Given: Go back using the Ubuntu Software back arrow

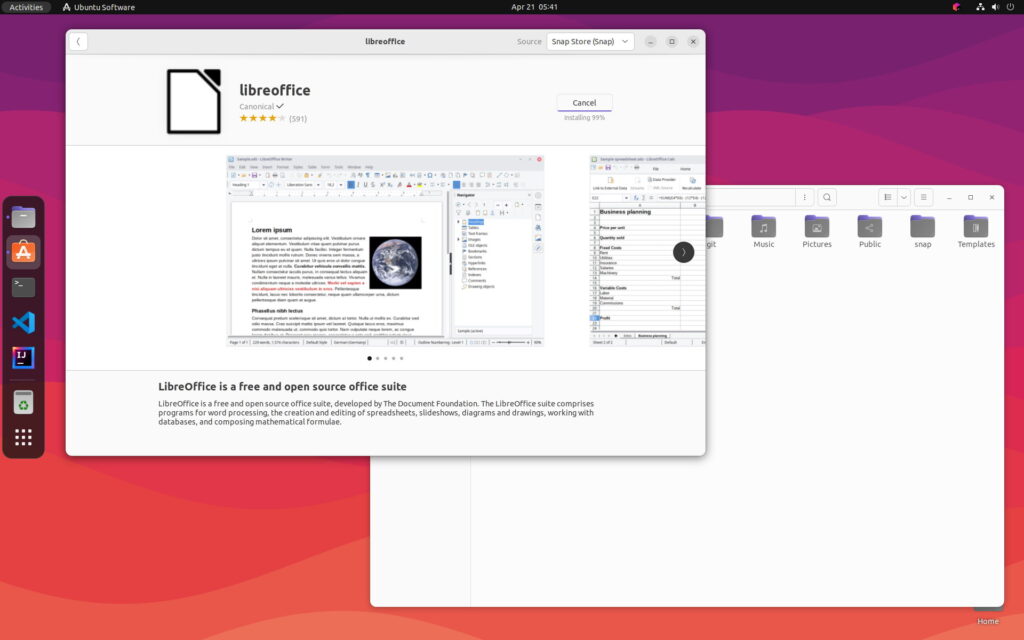Looking at the screenshot, I should point(78,42).
